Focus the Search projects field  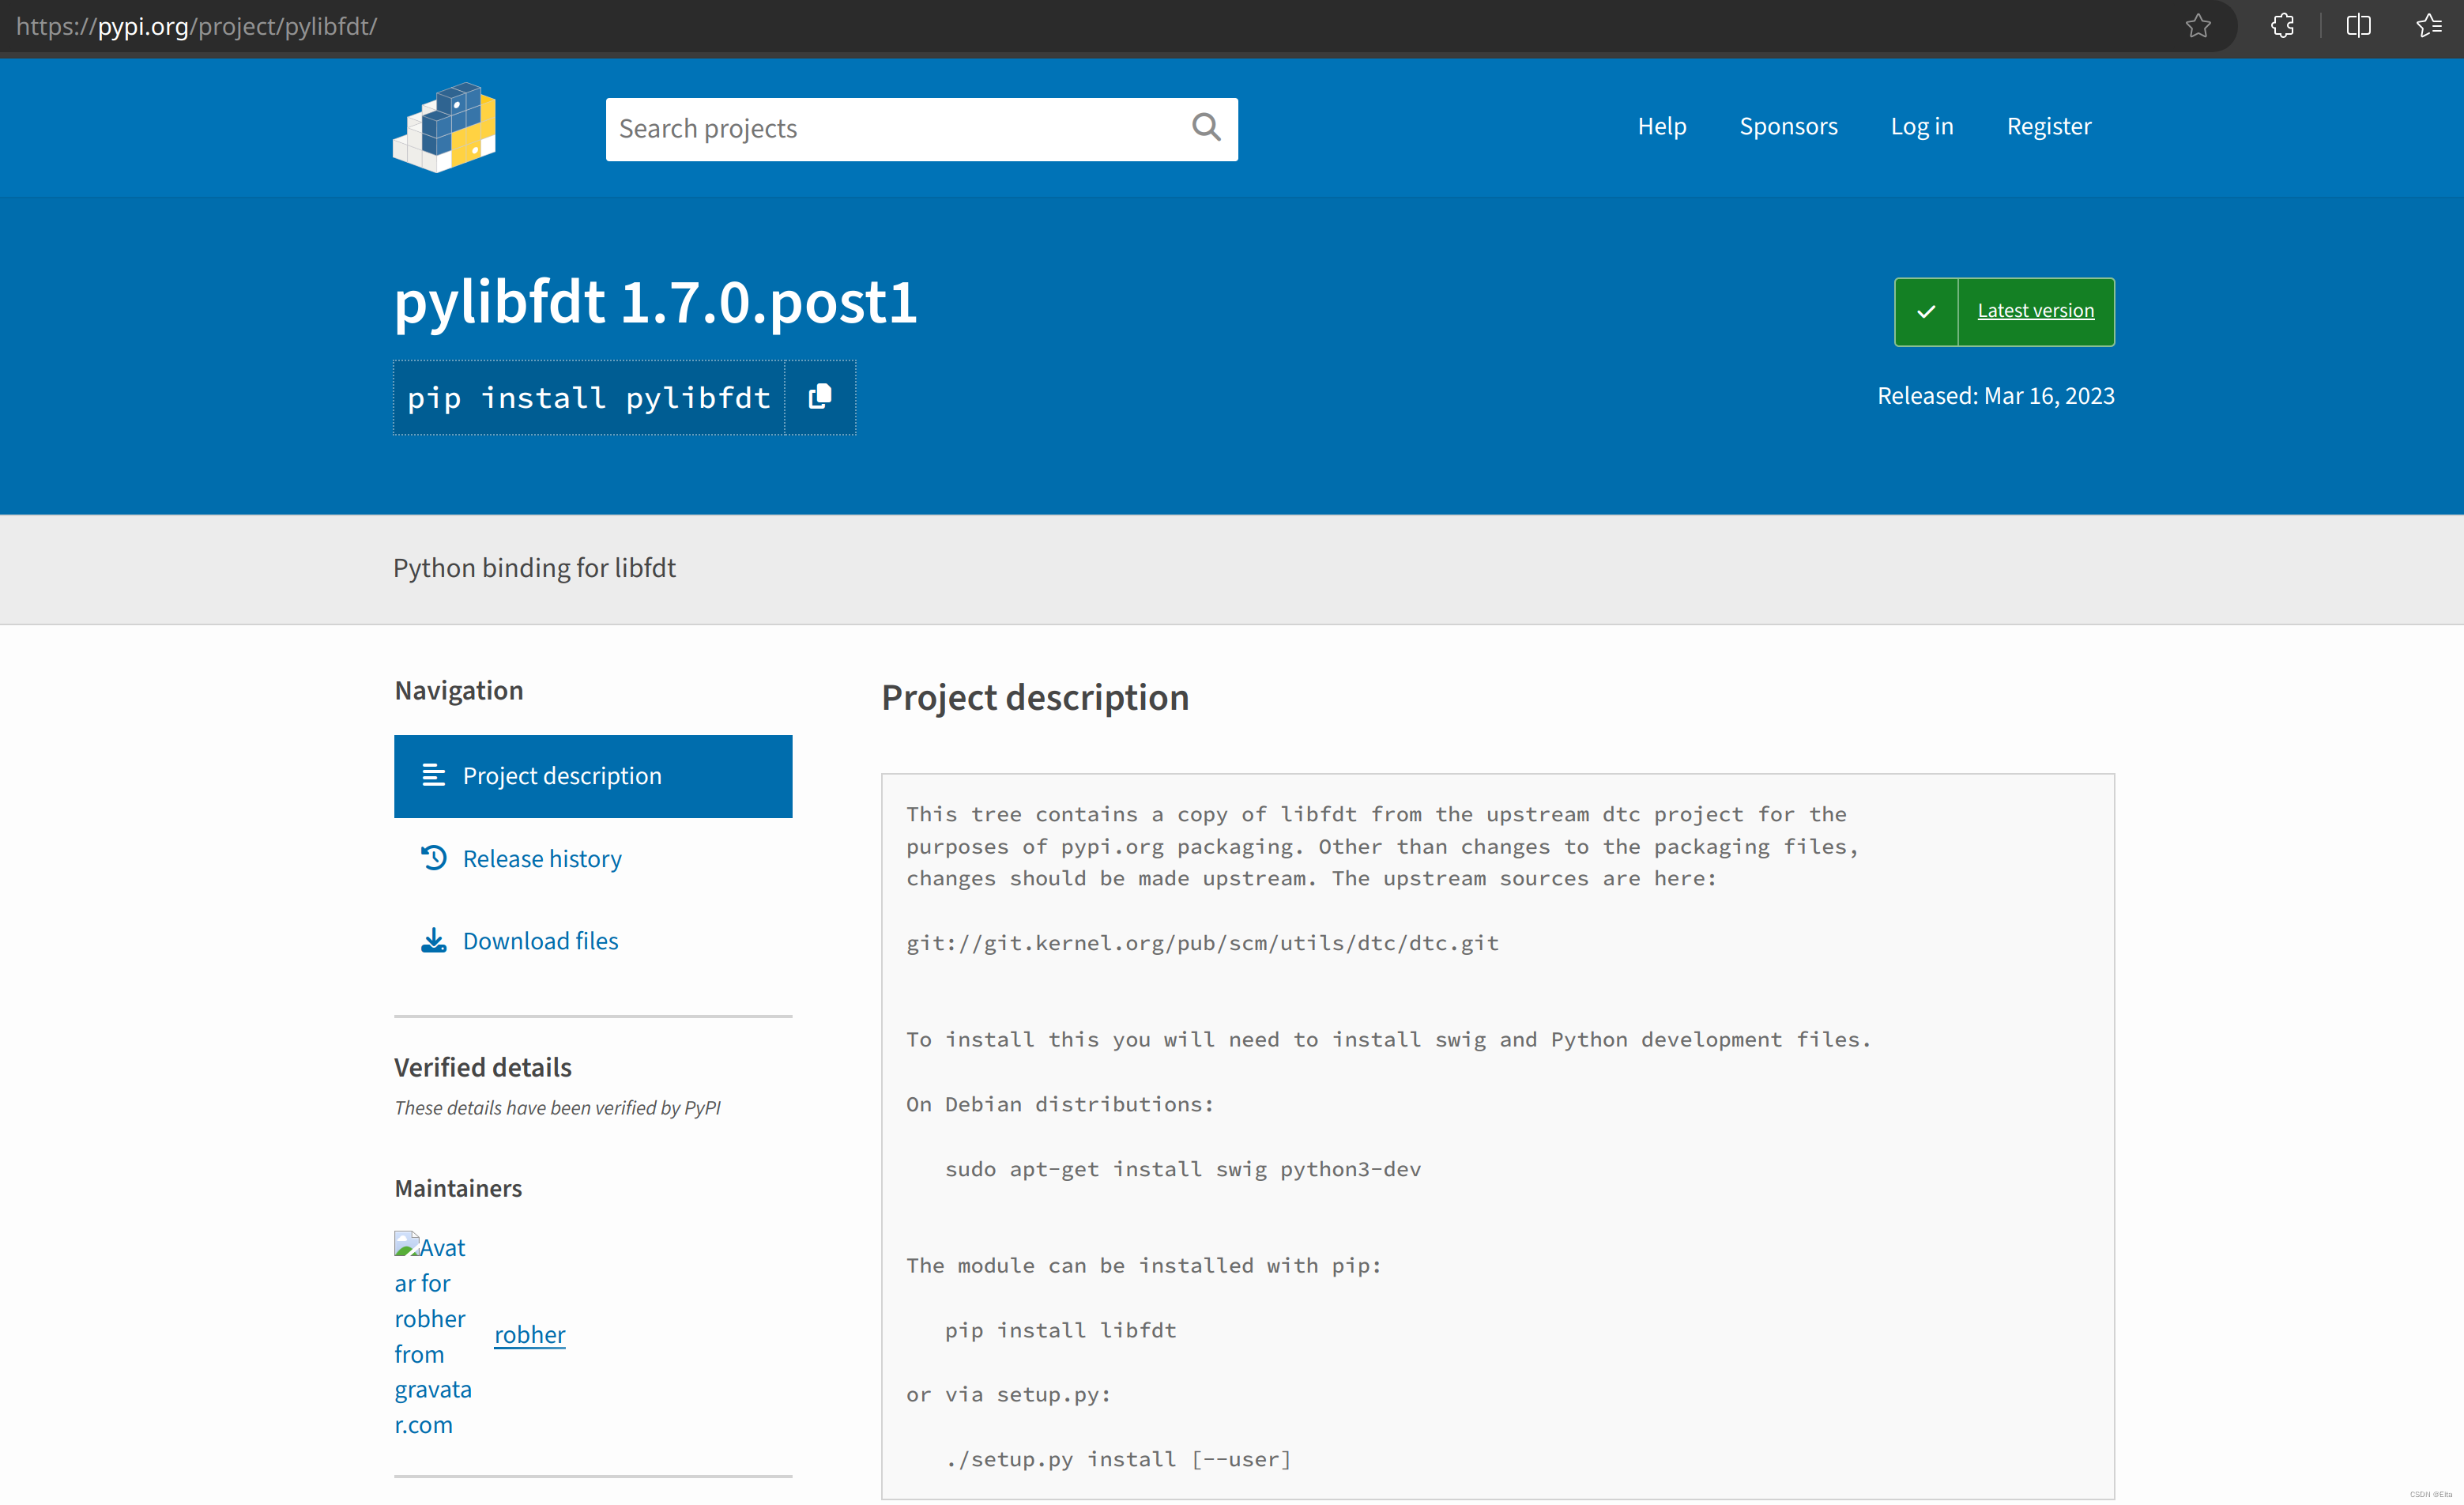[x=921, y=129]
